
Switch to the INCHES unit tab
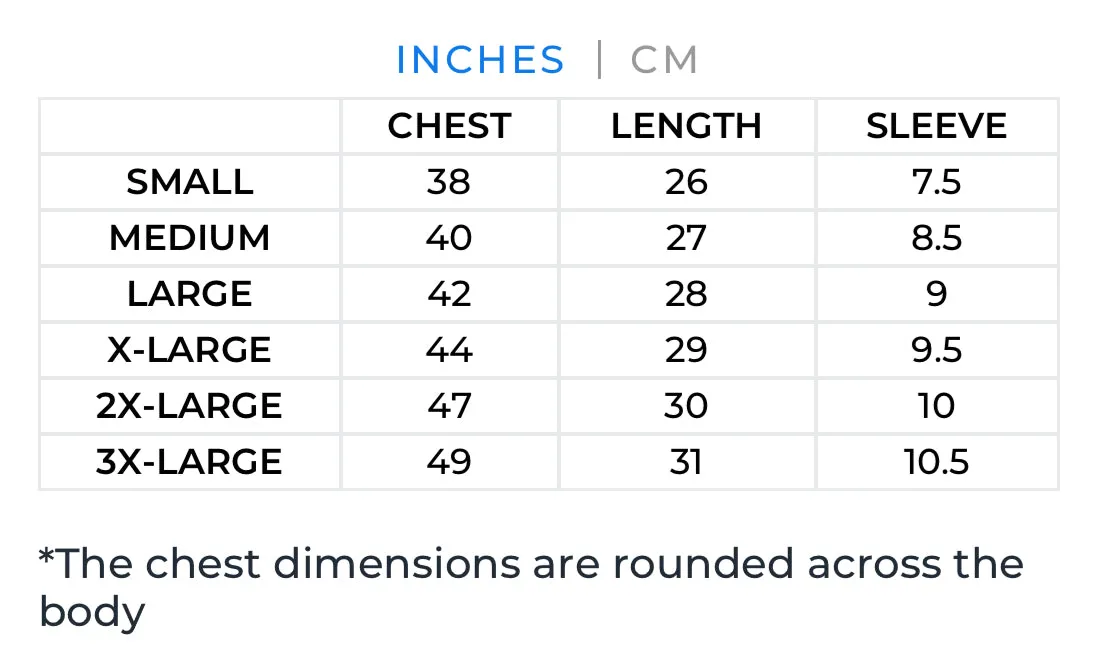click(x=480, y=59)
